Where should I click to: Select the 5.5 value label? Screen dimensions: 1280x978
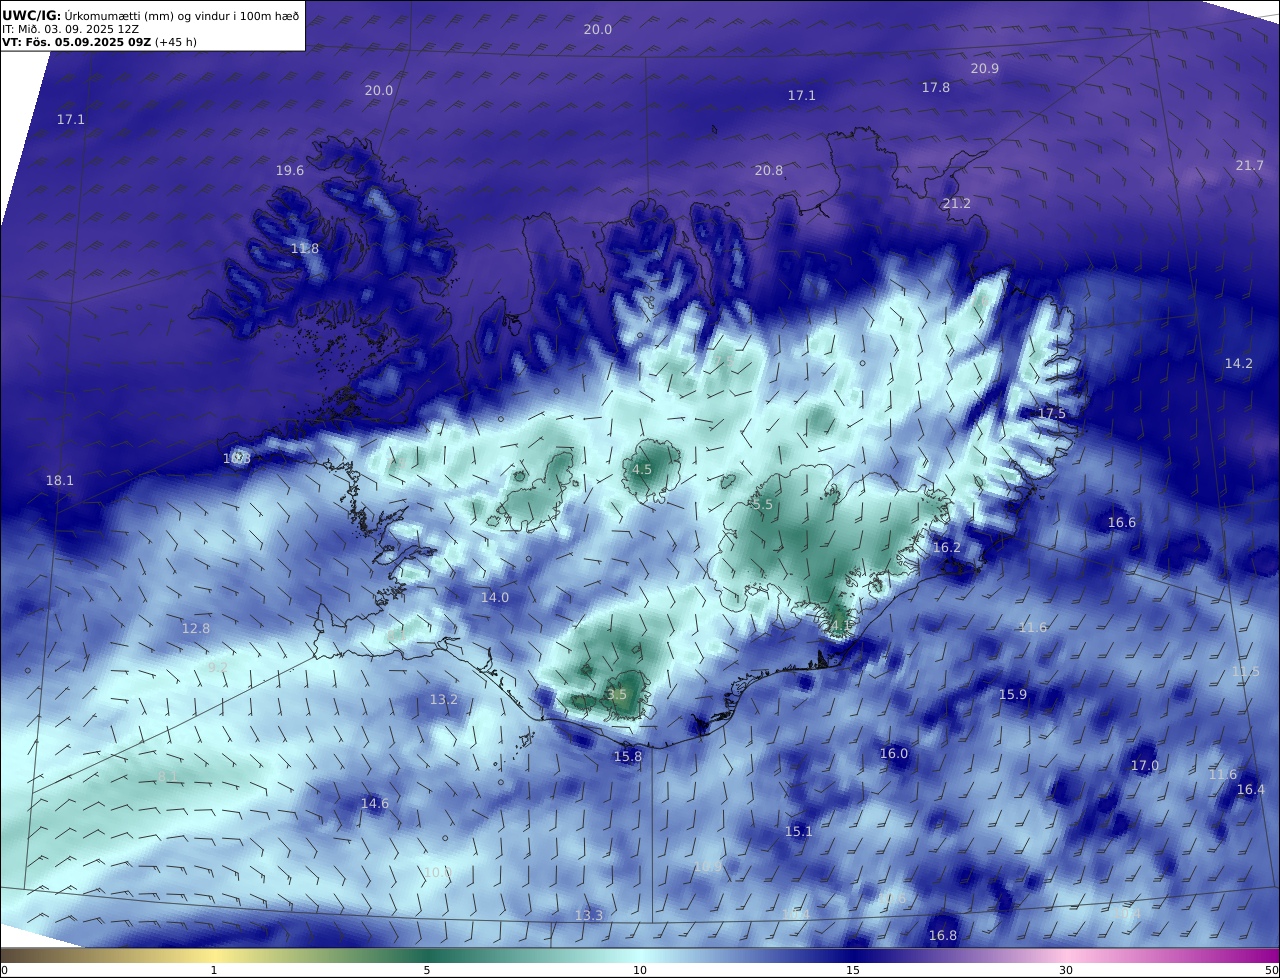click(762, 506)
